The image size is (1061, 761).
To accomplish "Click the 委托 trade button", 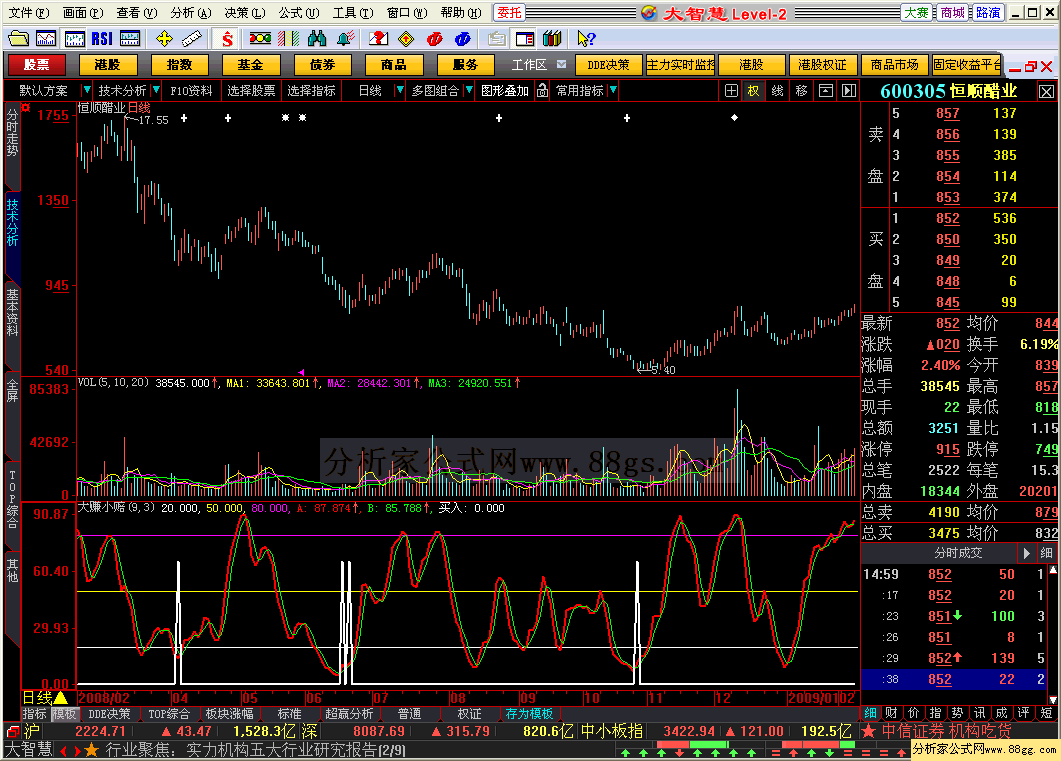I will click(509, 12).
